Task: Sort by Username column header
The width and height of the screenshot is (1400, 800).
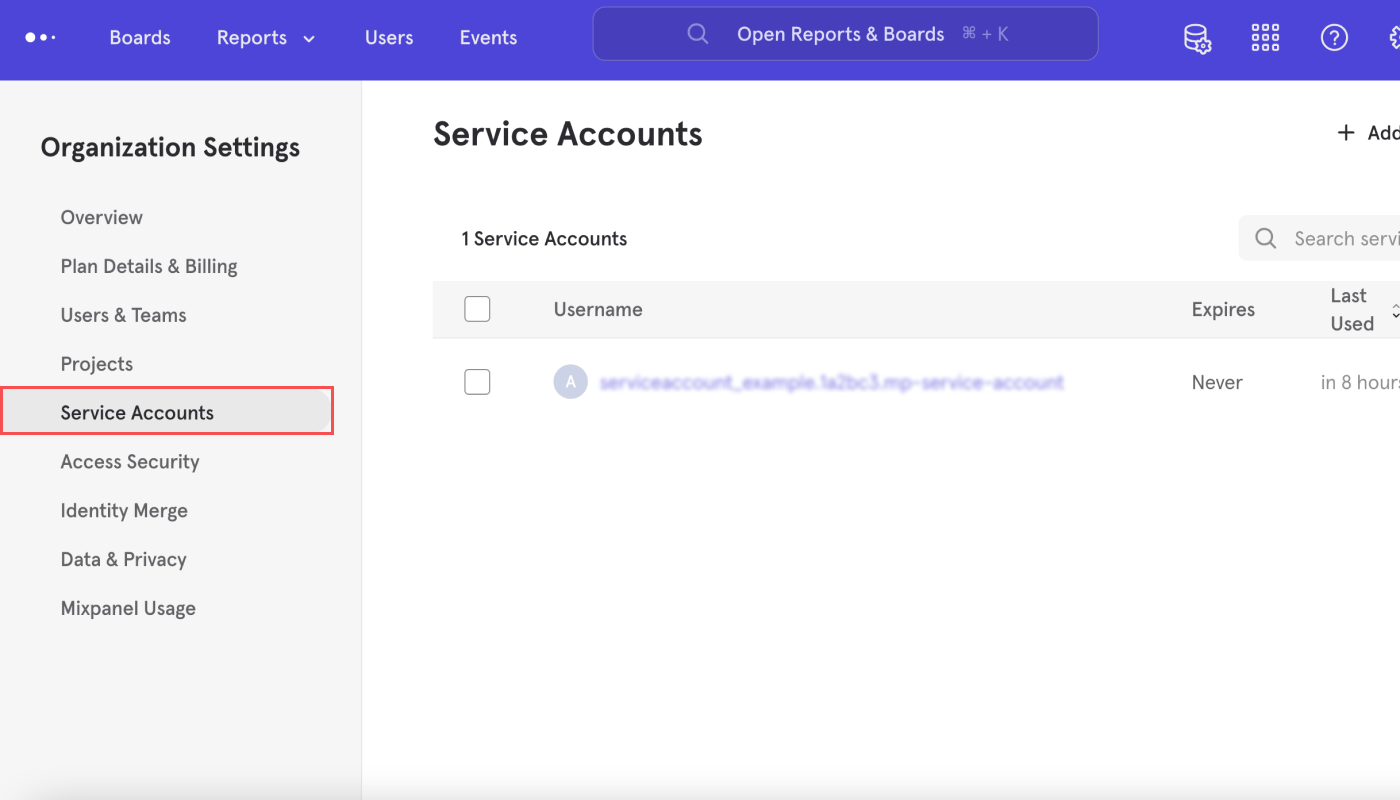Action: (x=598, y=309)
